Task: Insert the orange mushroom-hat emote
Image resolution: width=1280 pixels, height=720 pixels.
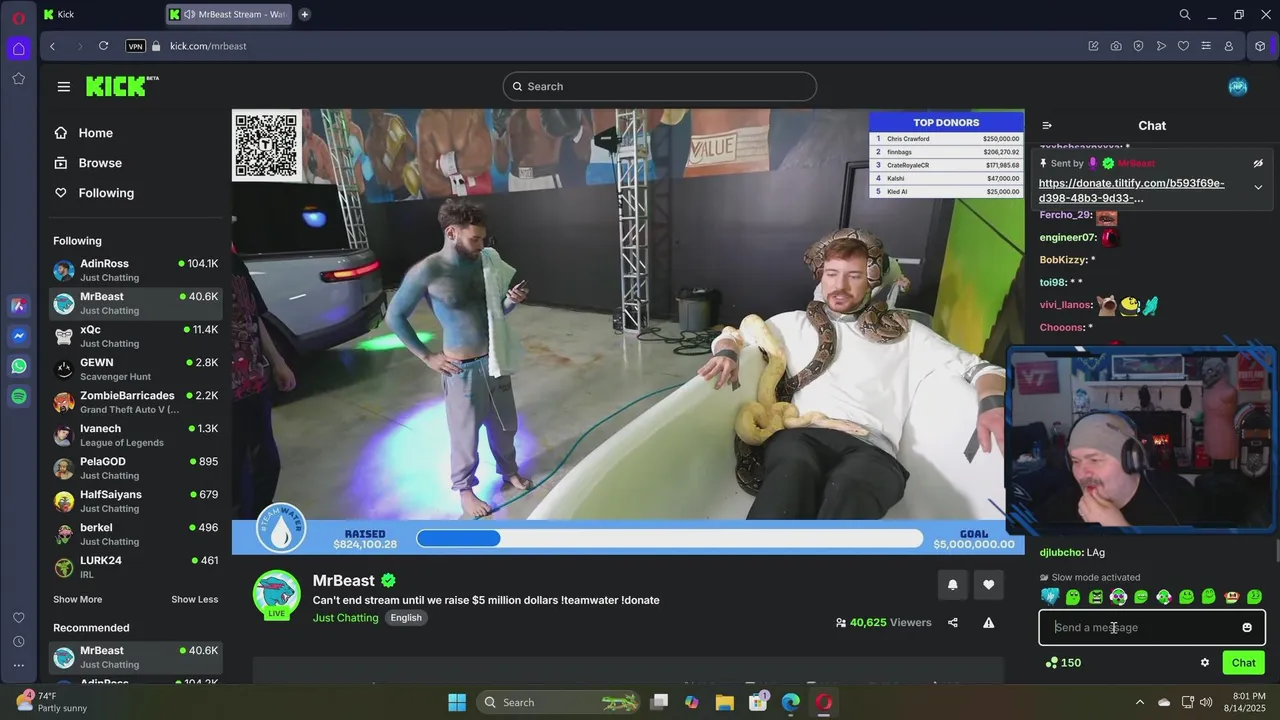Action: pos(1232,597)
